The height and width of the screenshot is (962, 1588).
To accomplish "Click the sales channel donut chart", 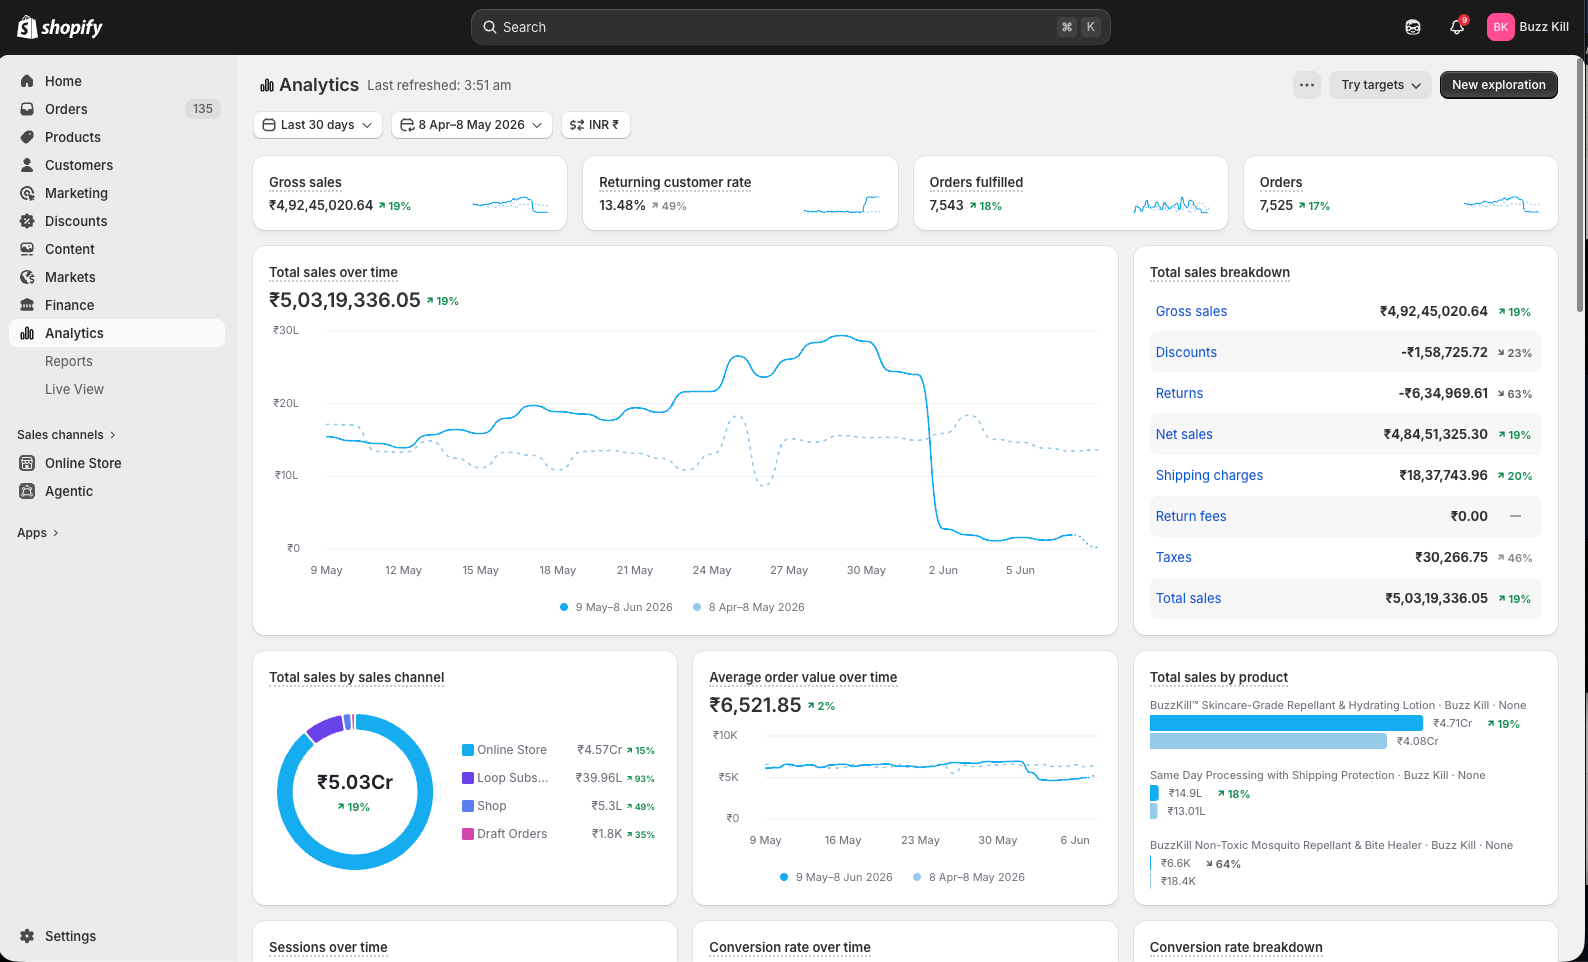I will click(355, 791).
